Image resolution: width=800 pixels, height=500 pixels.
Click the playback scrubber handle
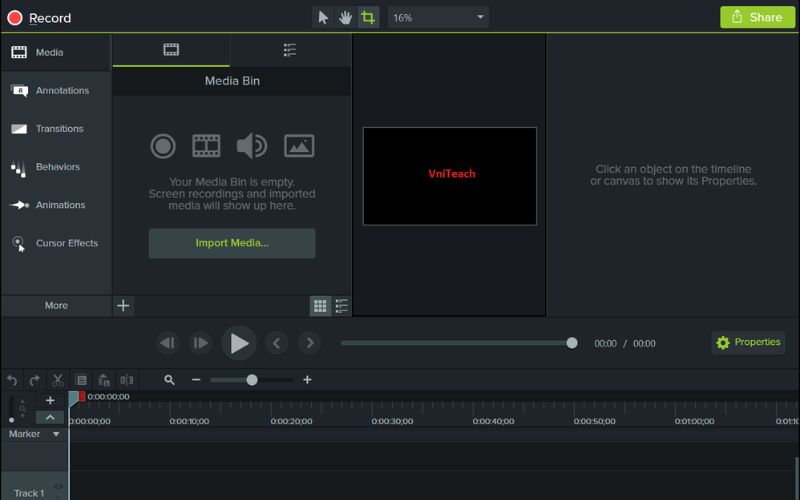click(572, 343)
